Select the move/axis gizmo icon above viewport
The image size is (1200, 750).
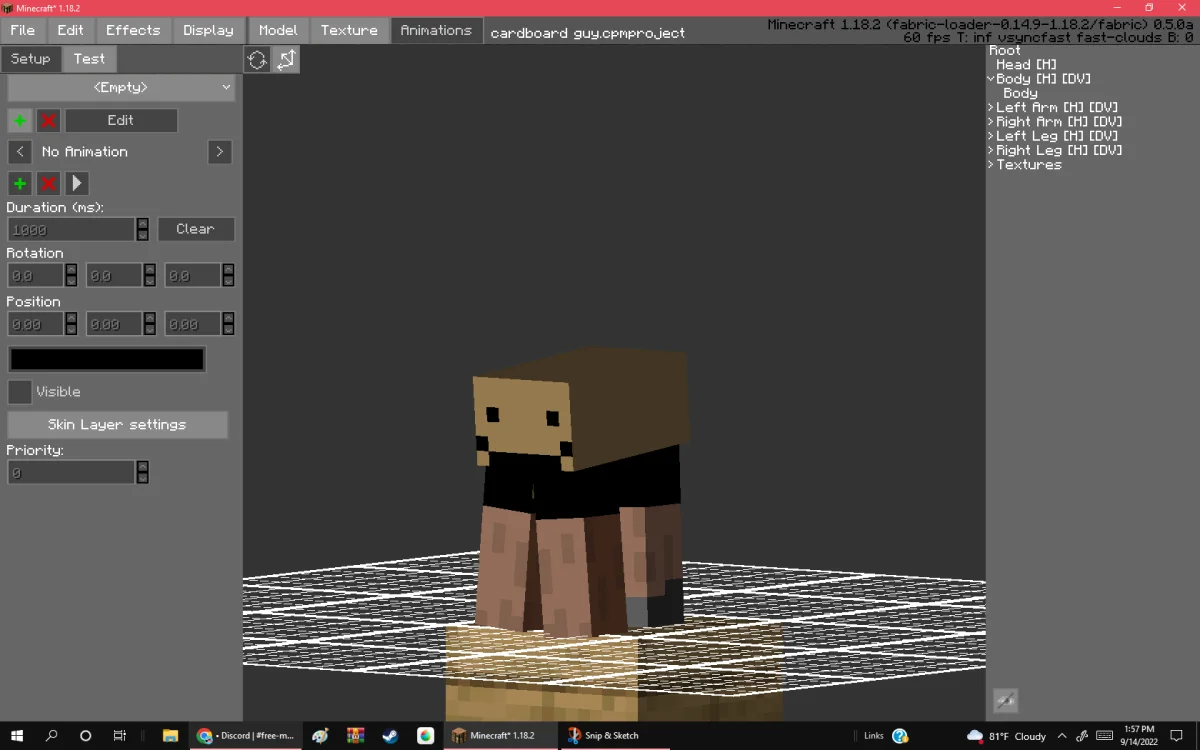286,60
